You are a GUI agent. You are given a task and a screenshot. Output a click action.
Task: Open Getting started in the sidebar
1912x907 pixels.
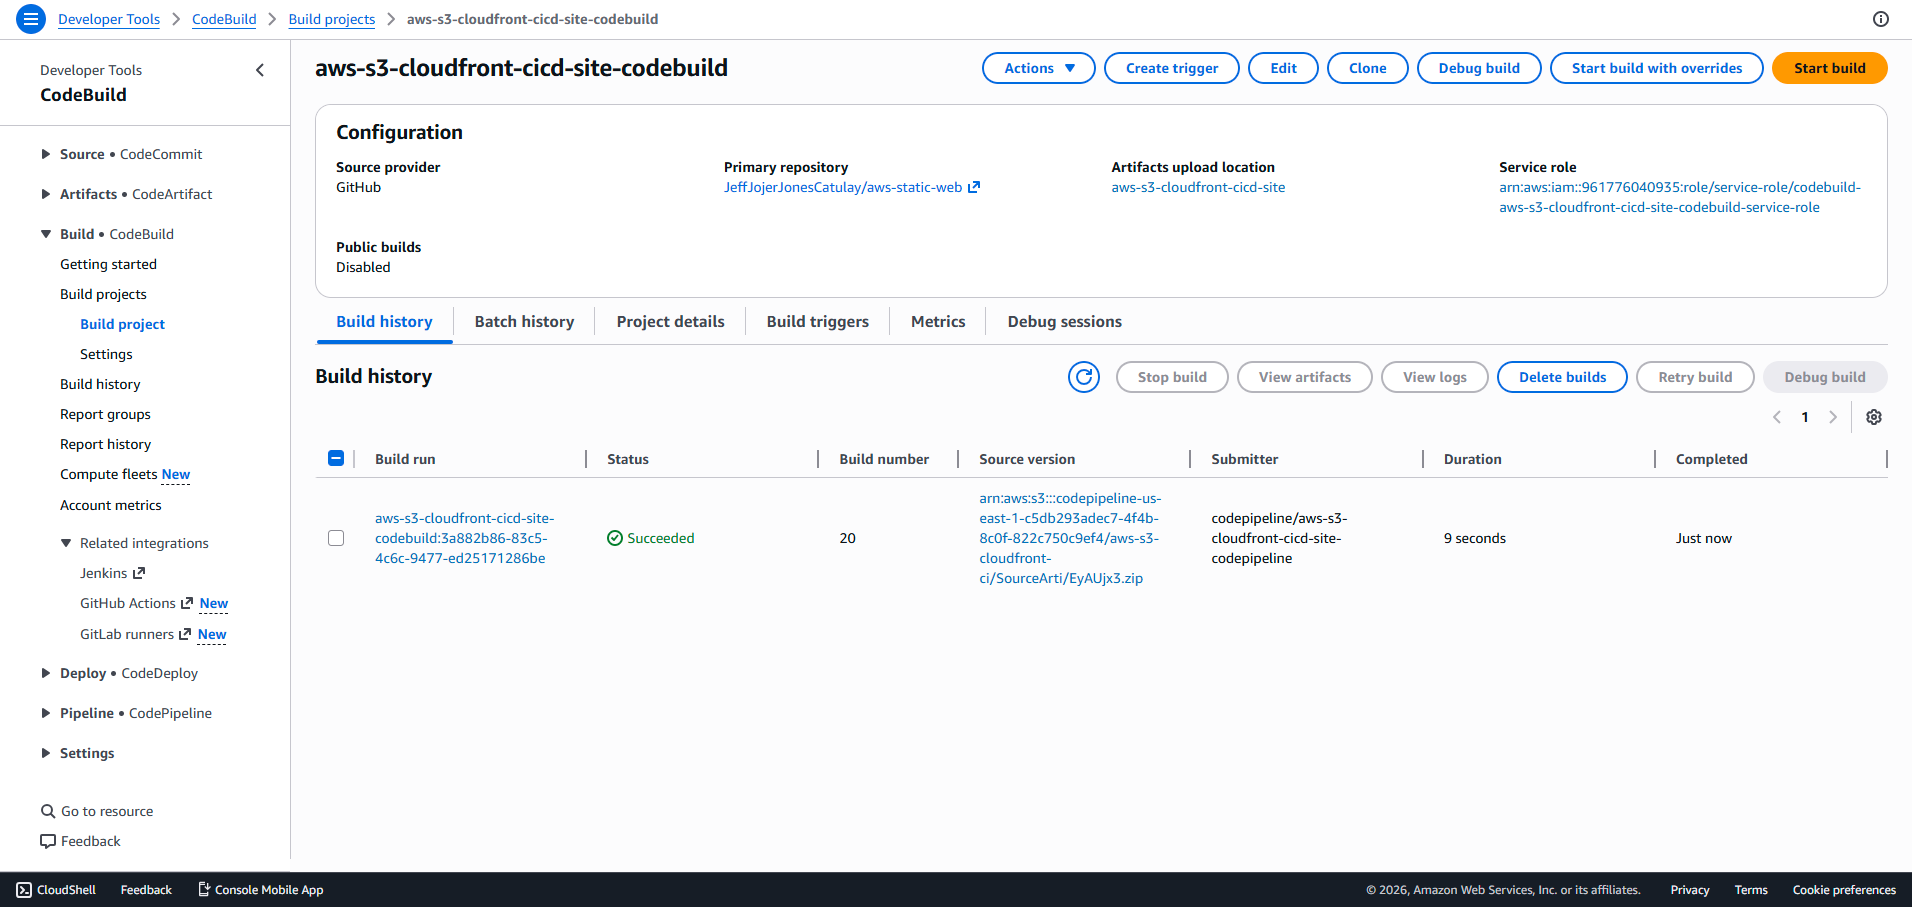coord(108,264)
